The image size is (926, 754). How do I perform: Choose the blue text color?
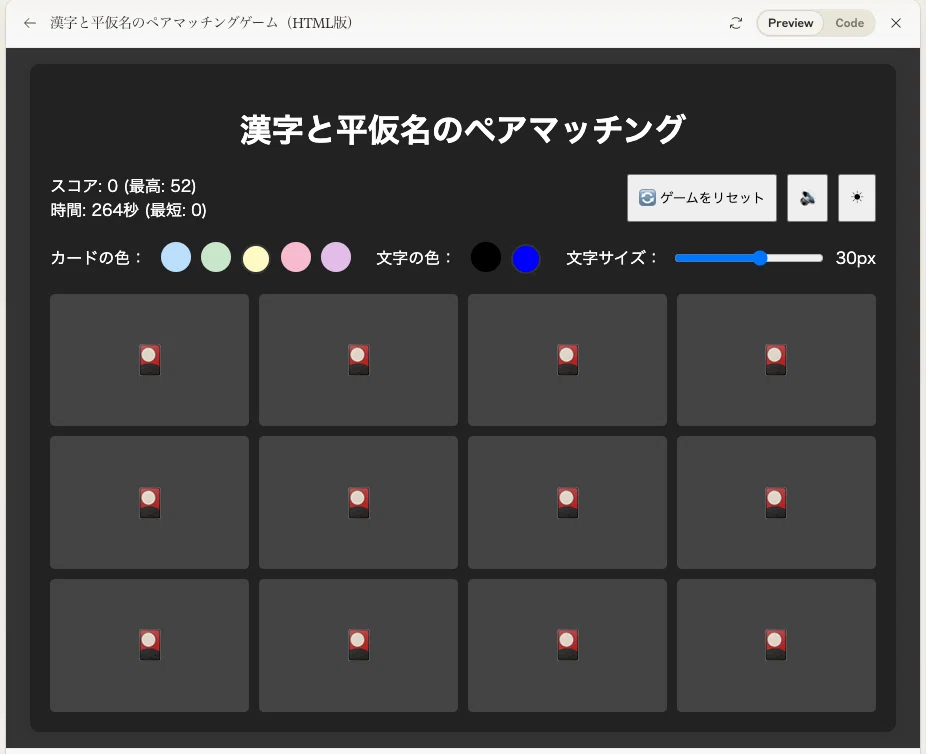(x=526, y=259)
